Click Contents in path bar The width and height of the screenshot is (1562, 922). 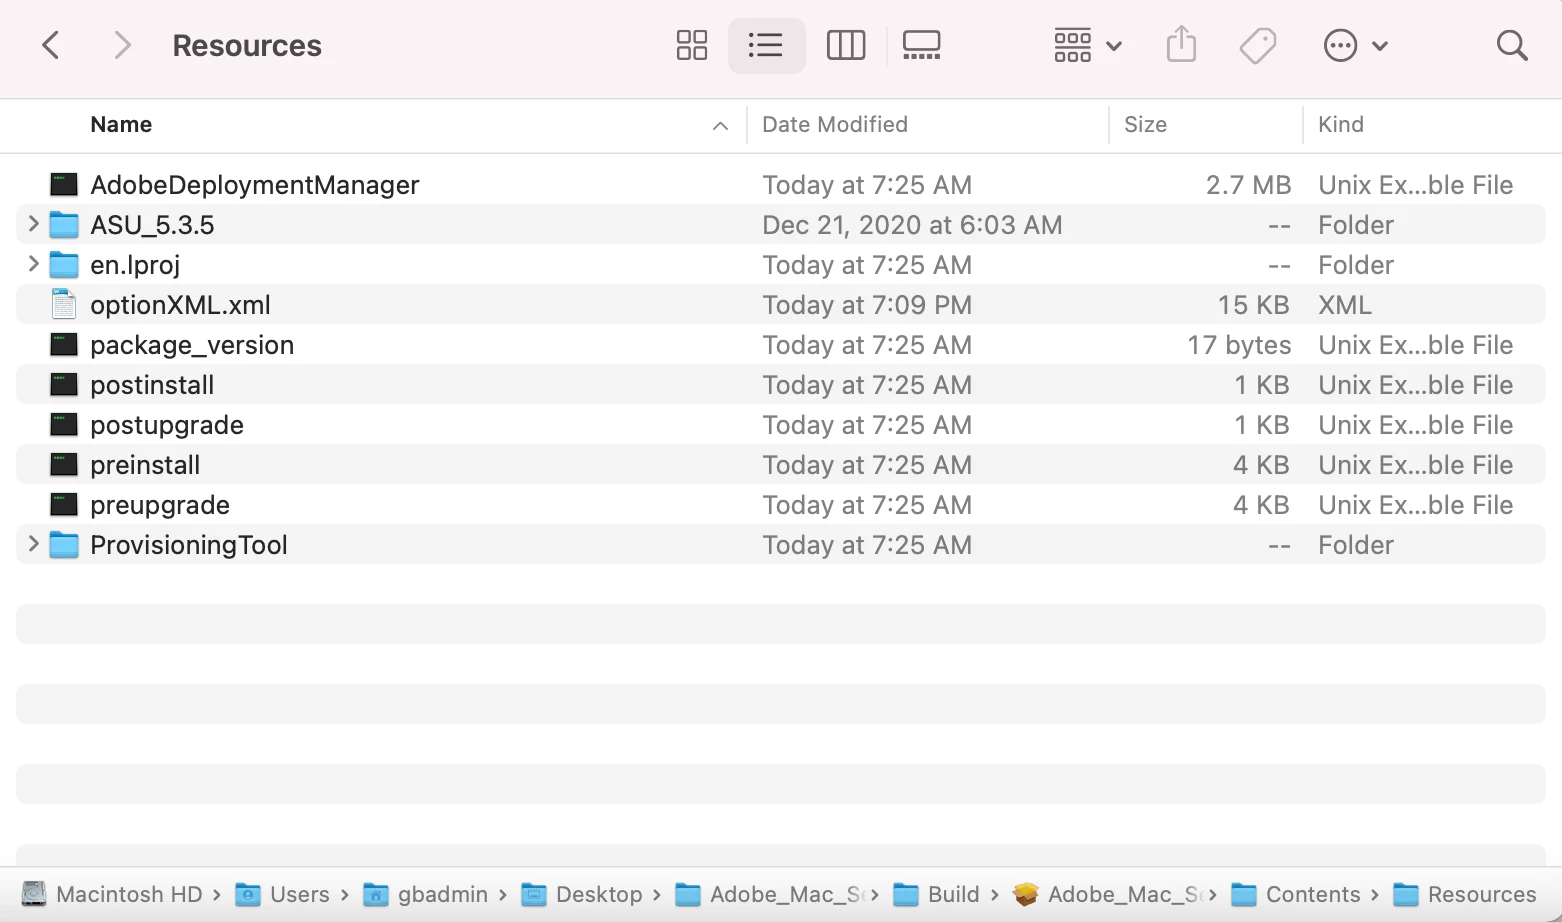[x=1313, y=894]
